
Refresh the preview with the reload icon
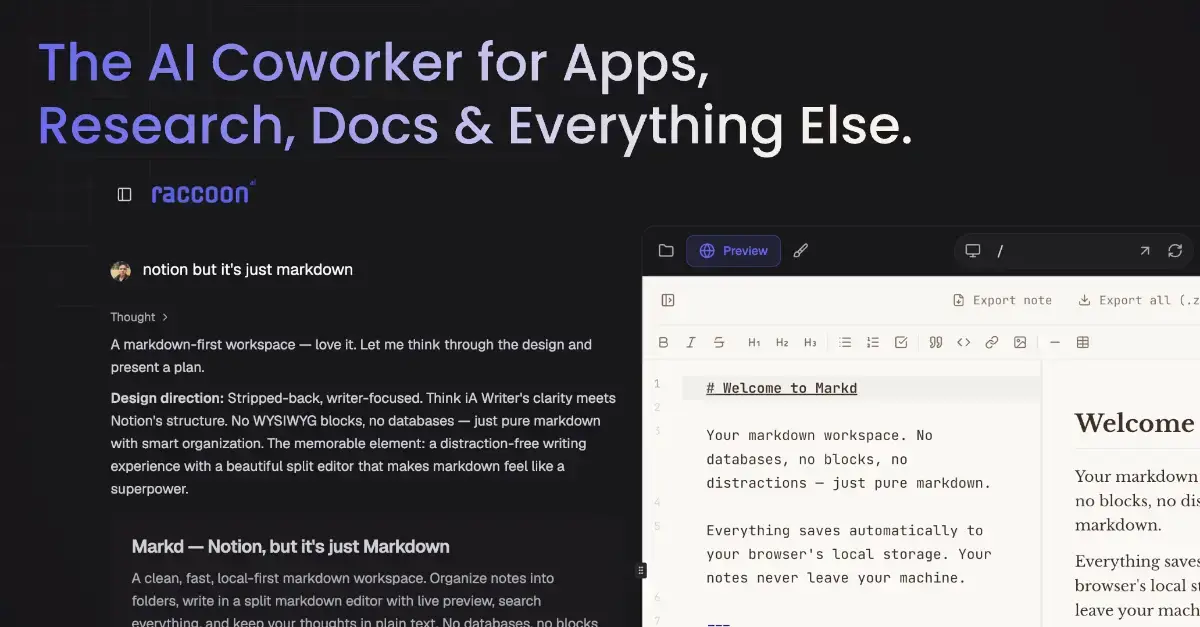point(1175,251)
